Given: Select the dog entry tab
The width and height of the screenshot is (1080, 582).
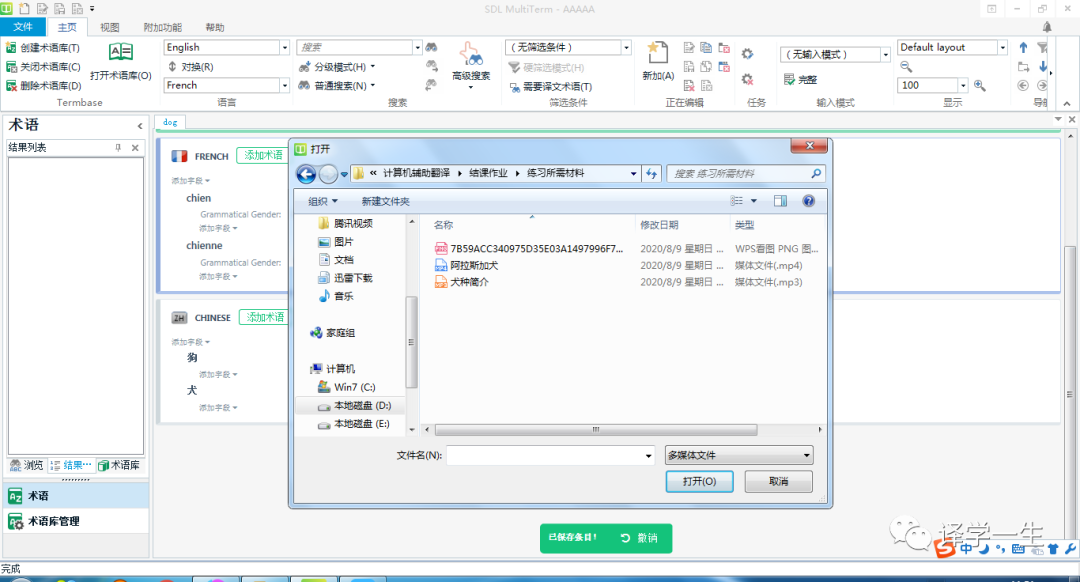Looking at the screenshot, I should pos(170,122).
